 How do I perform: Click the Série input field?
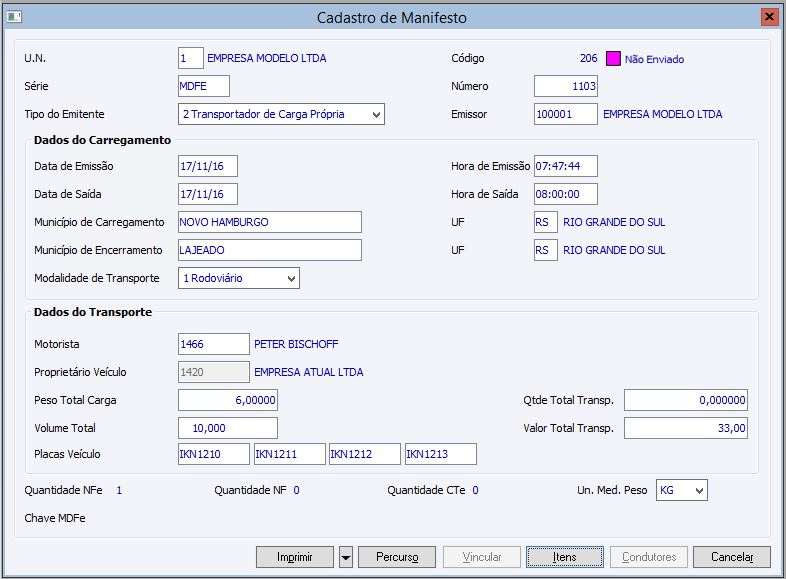click(x=204, y=86)
